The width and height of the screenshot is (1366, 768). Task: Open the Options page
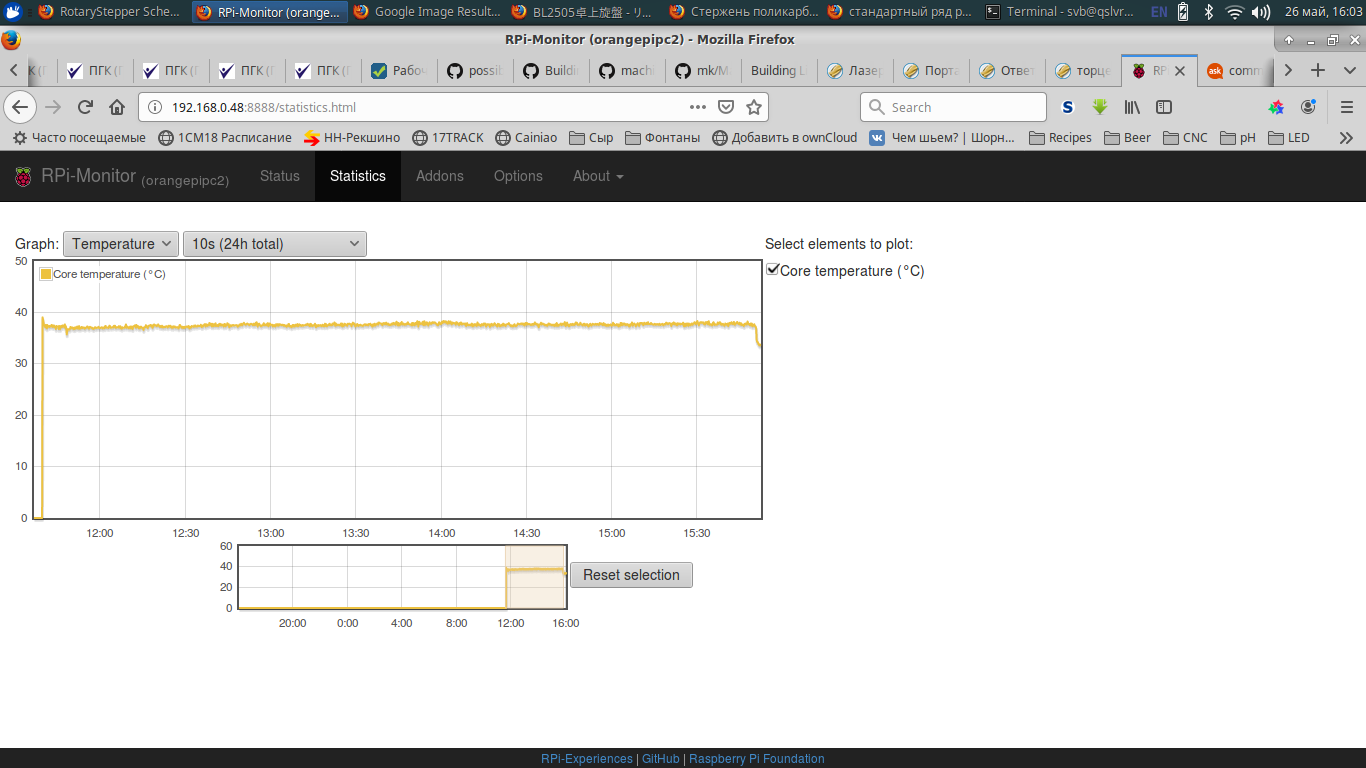click(518, 176)
